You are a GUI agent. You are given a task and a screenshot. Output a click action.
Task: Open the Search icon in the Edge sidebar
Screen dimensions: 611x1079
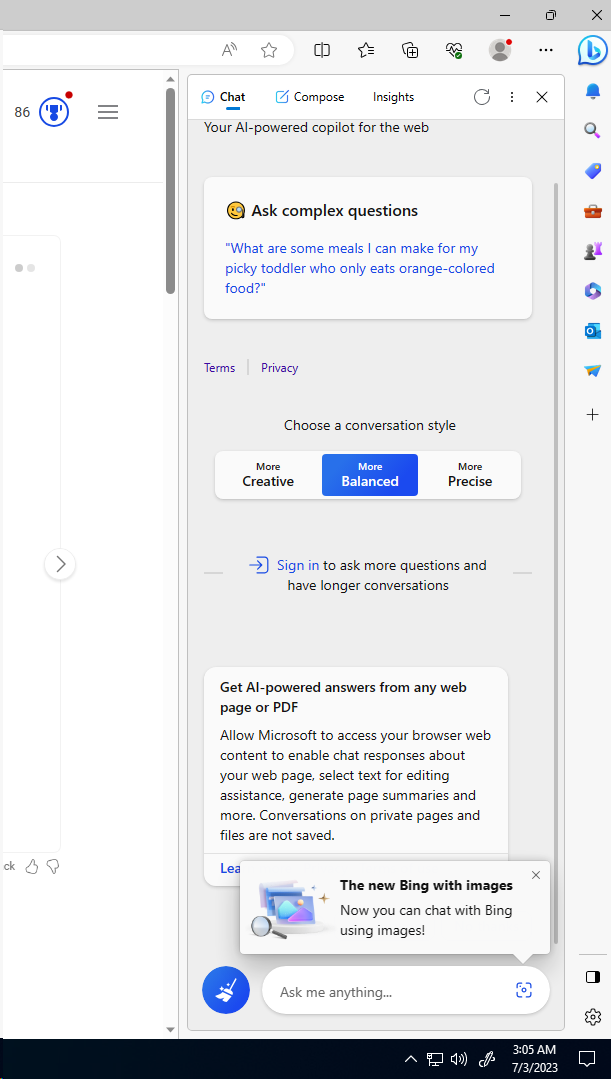[x=592, y=130]
